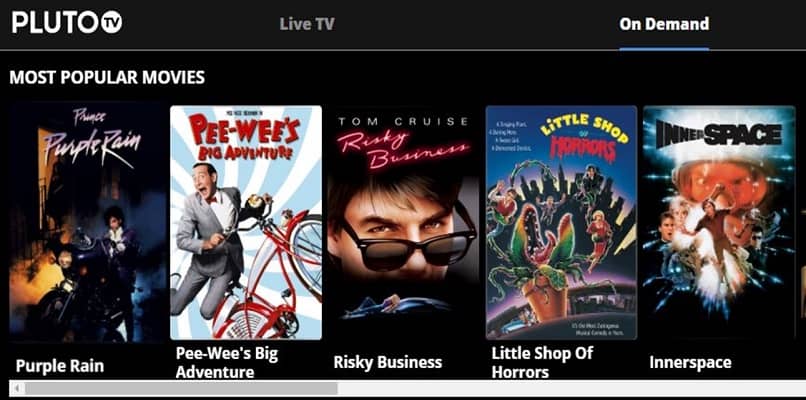806x400 pixels.
Task: Open the Innerspace movie poster
Action: point(719,223)
